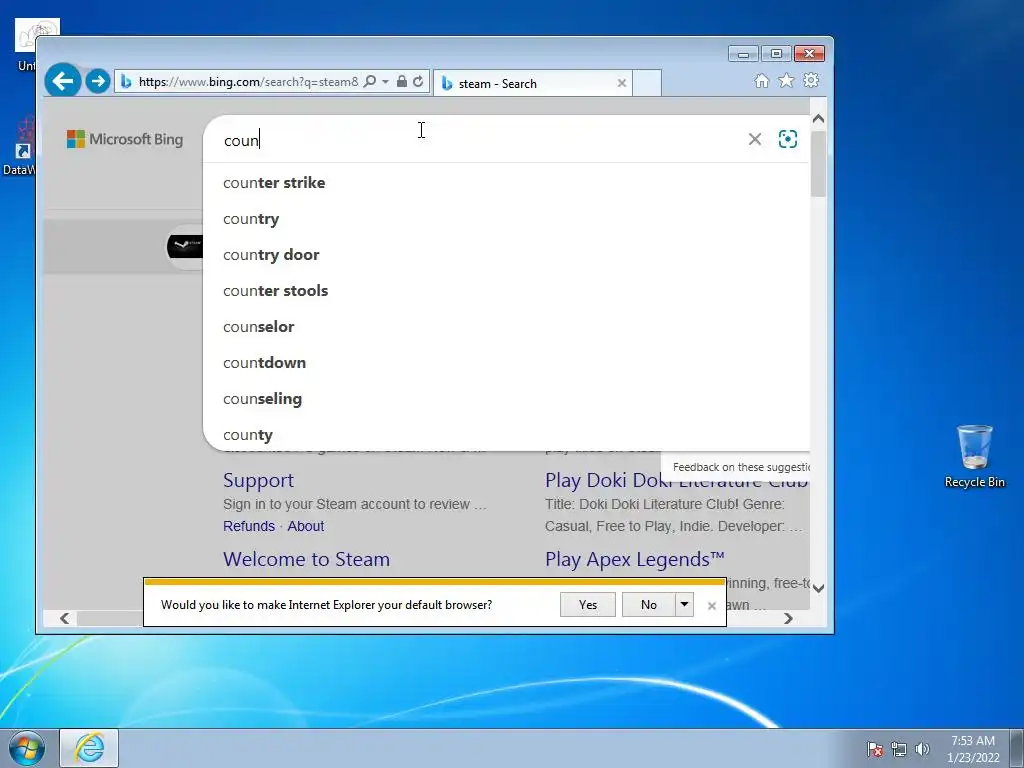This screenshot has width=1024, height=768.
Task: Choose the 'counseling' suggestion
Action: tap(507, 398)
